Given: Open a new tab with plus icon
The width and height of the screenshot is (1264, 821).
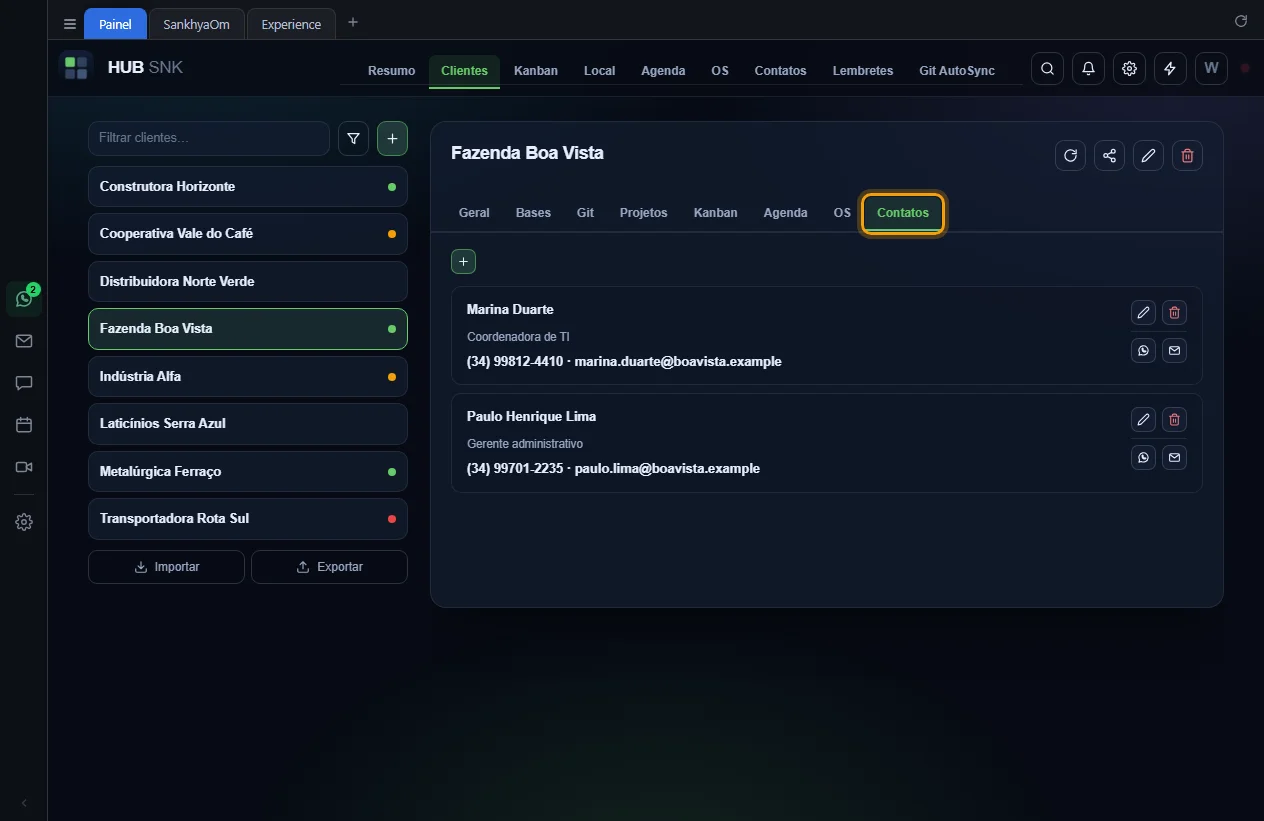Looking at the screenshot, I should point(352,22).
